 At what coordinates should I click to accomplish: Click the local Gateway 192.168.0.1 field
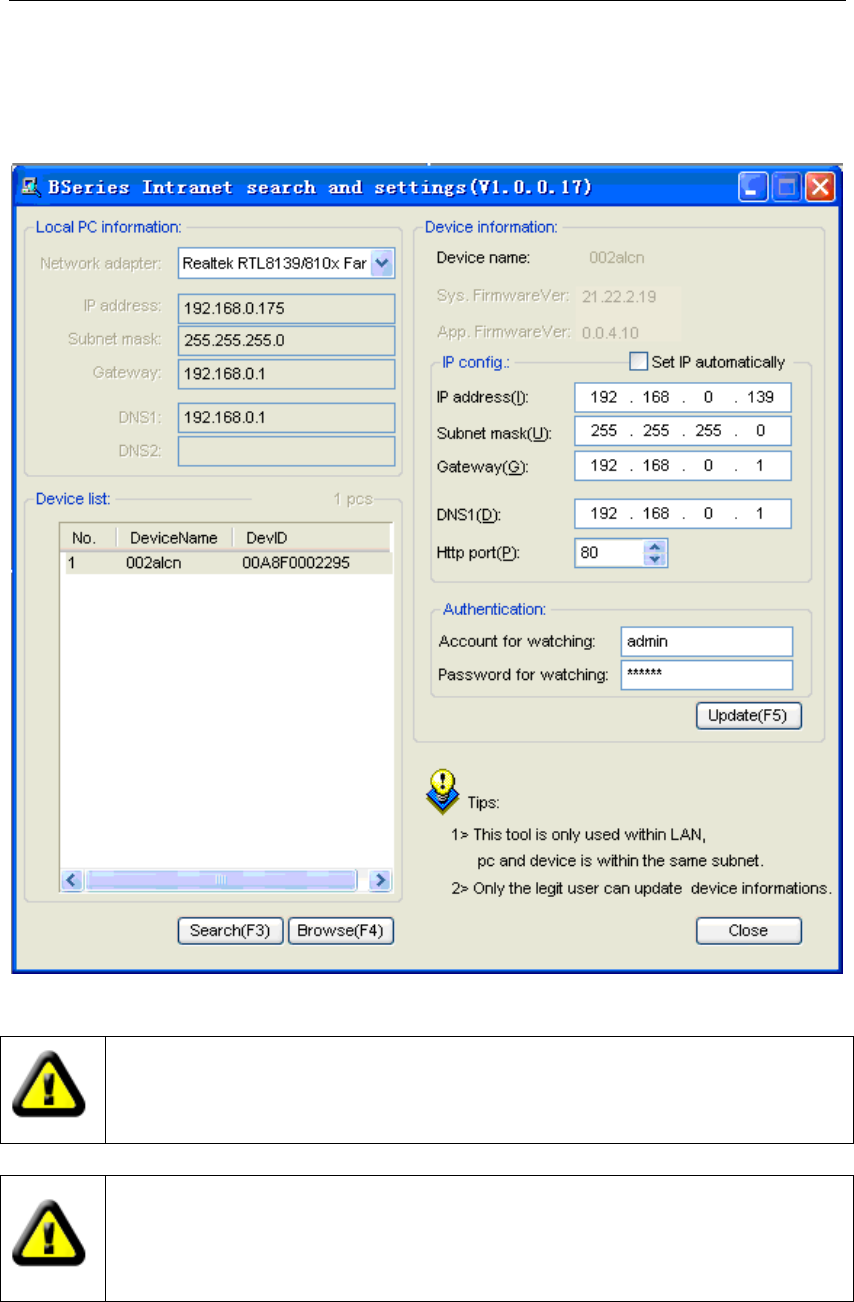[286, 374]
